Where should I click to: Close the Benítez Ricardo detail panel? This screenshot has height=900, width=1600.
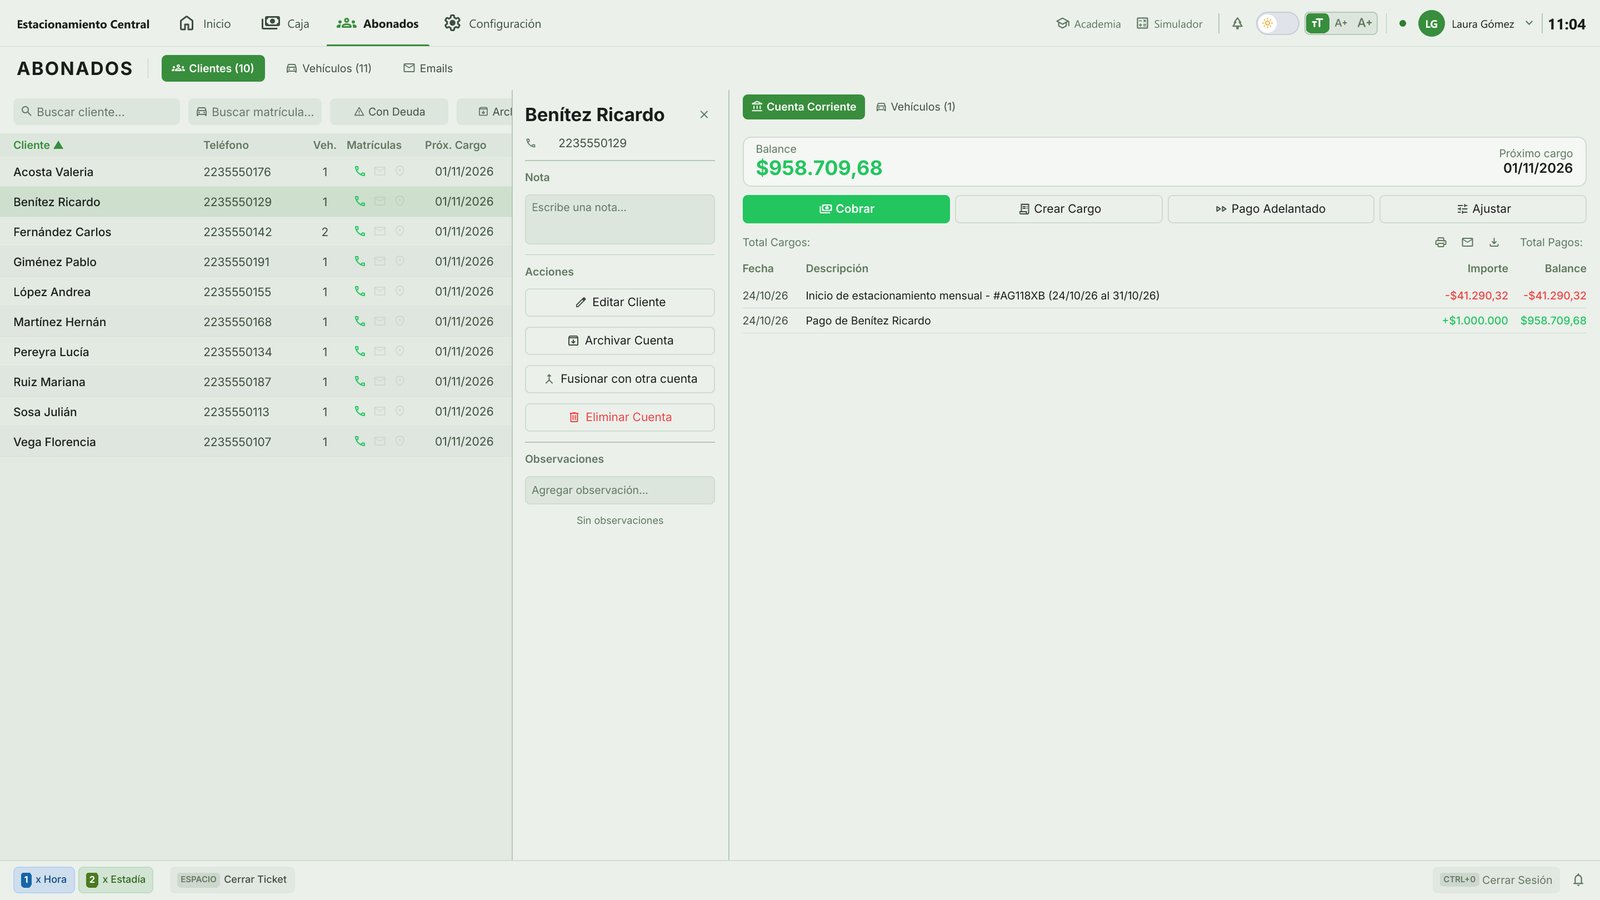coord(704,115)
